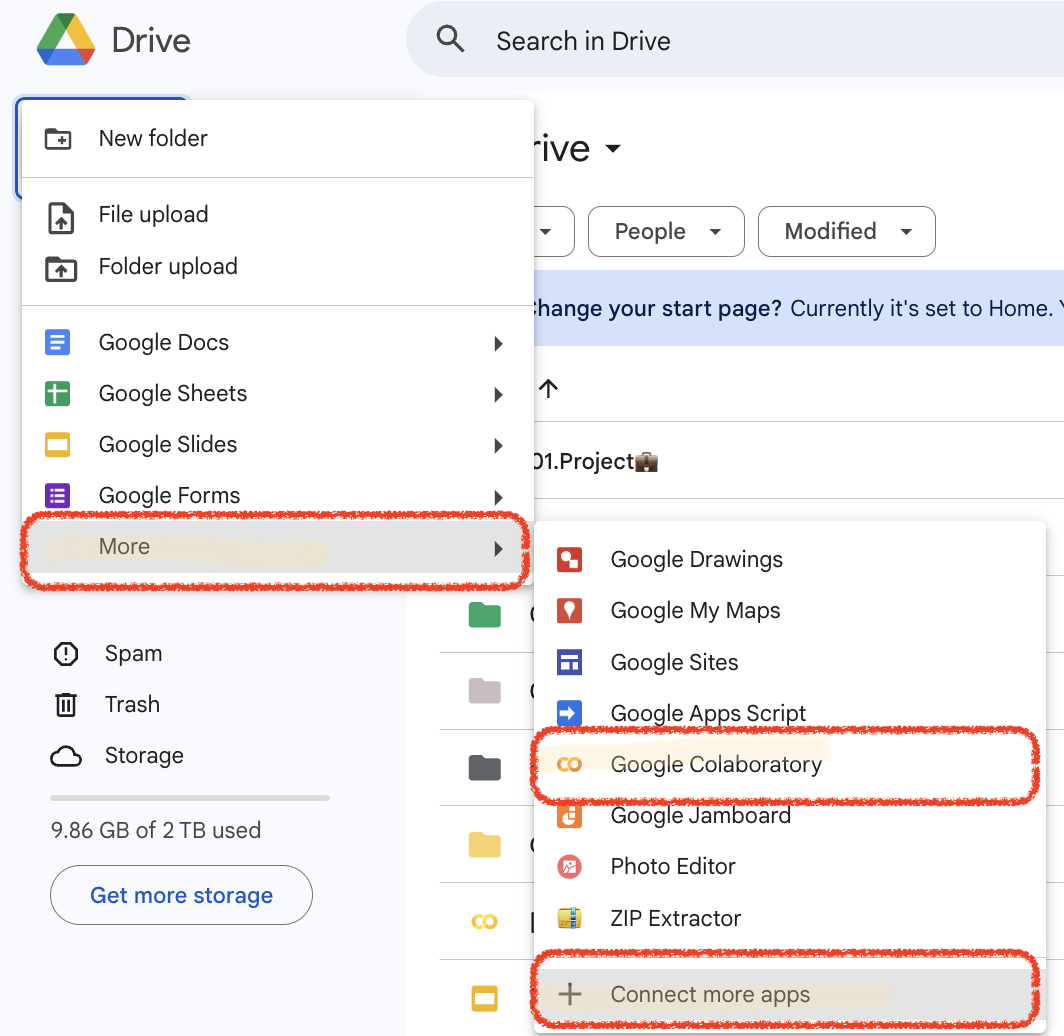Select Google Forms entry
Image resolution: width=1064 pixels, height=1036 pixels.
(x=278, y=496)
